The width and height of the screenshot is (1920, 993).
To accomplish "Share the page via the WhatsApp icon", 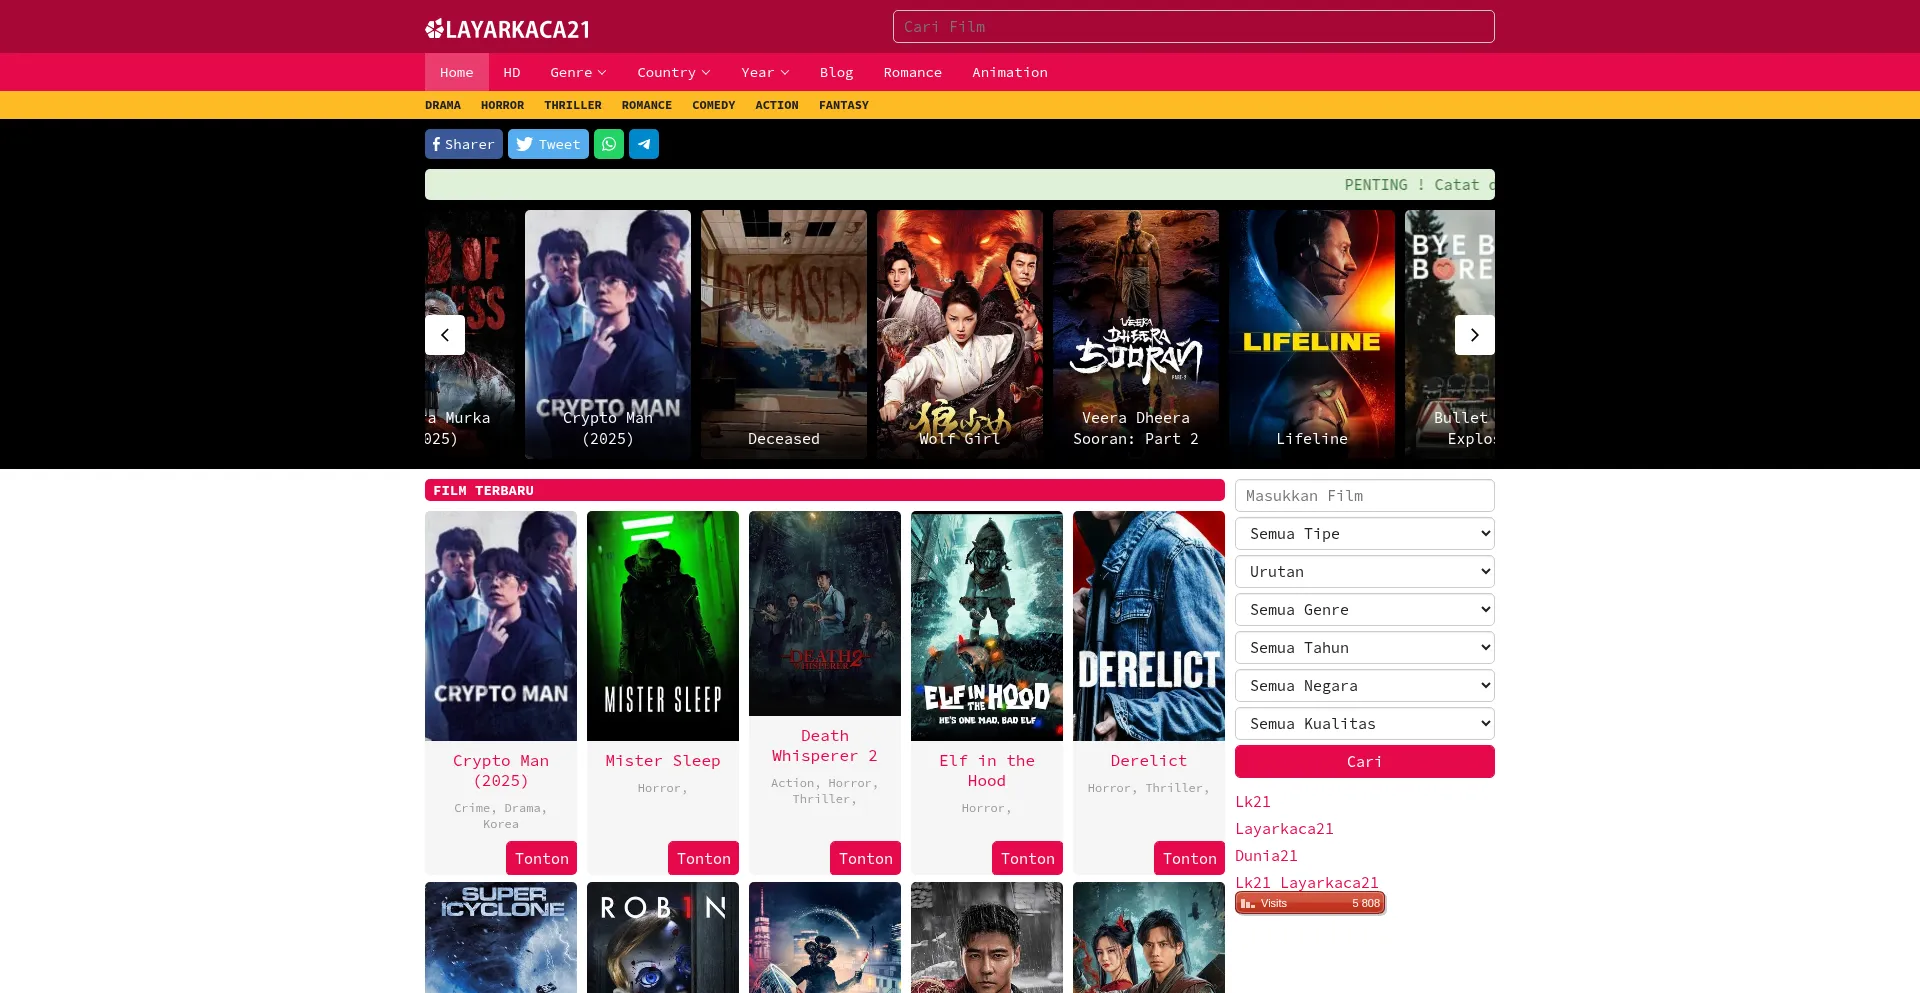I will [608, 144].
